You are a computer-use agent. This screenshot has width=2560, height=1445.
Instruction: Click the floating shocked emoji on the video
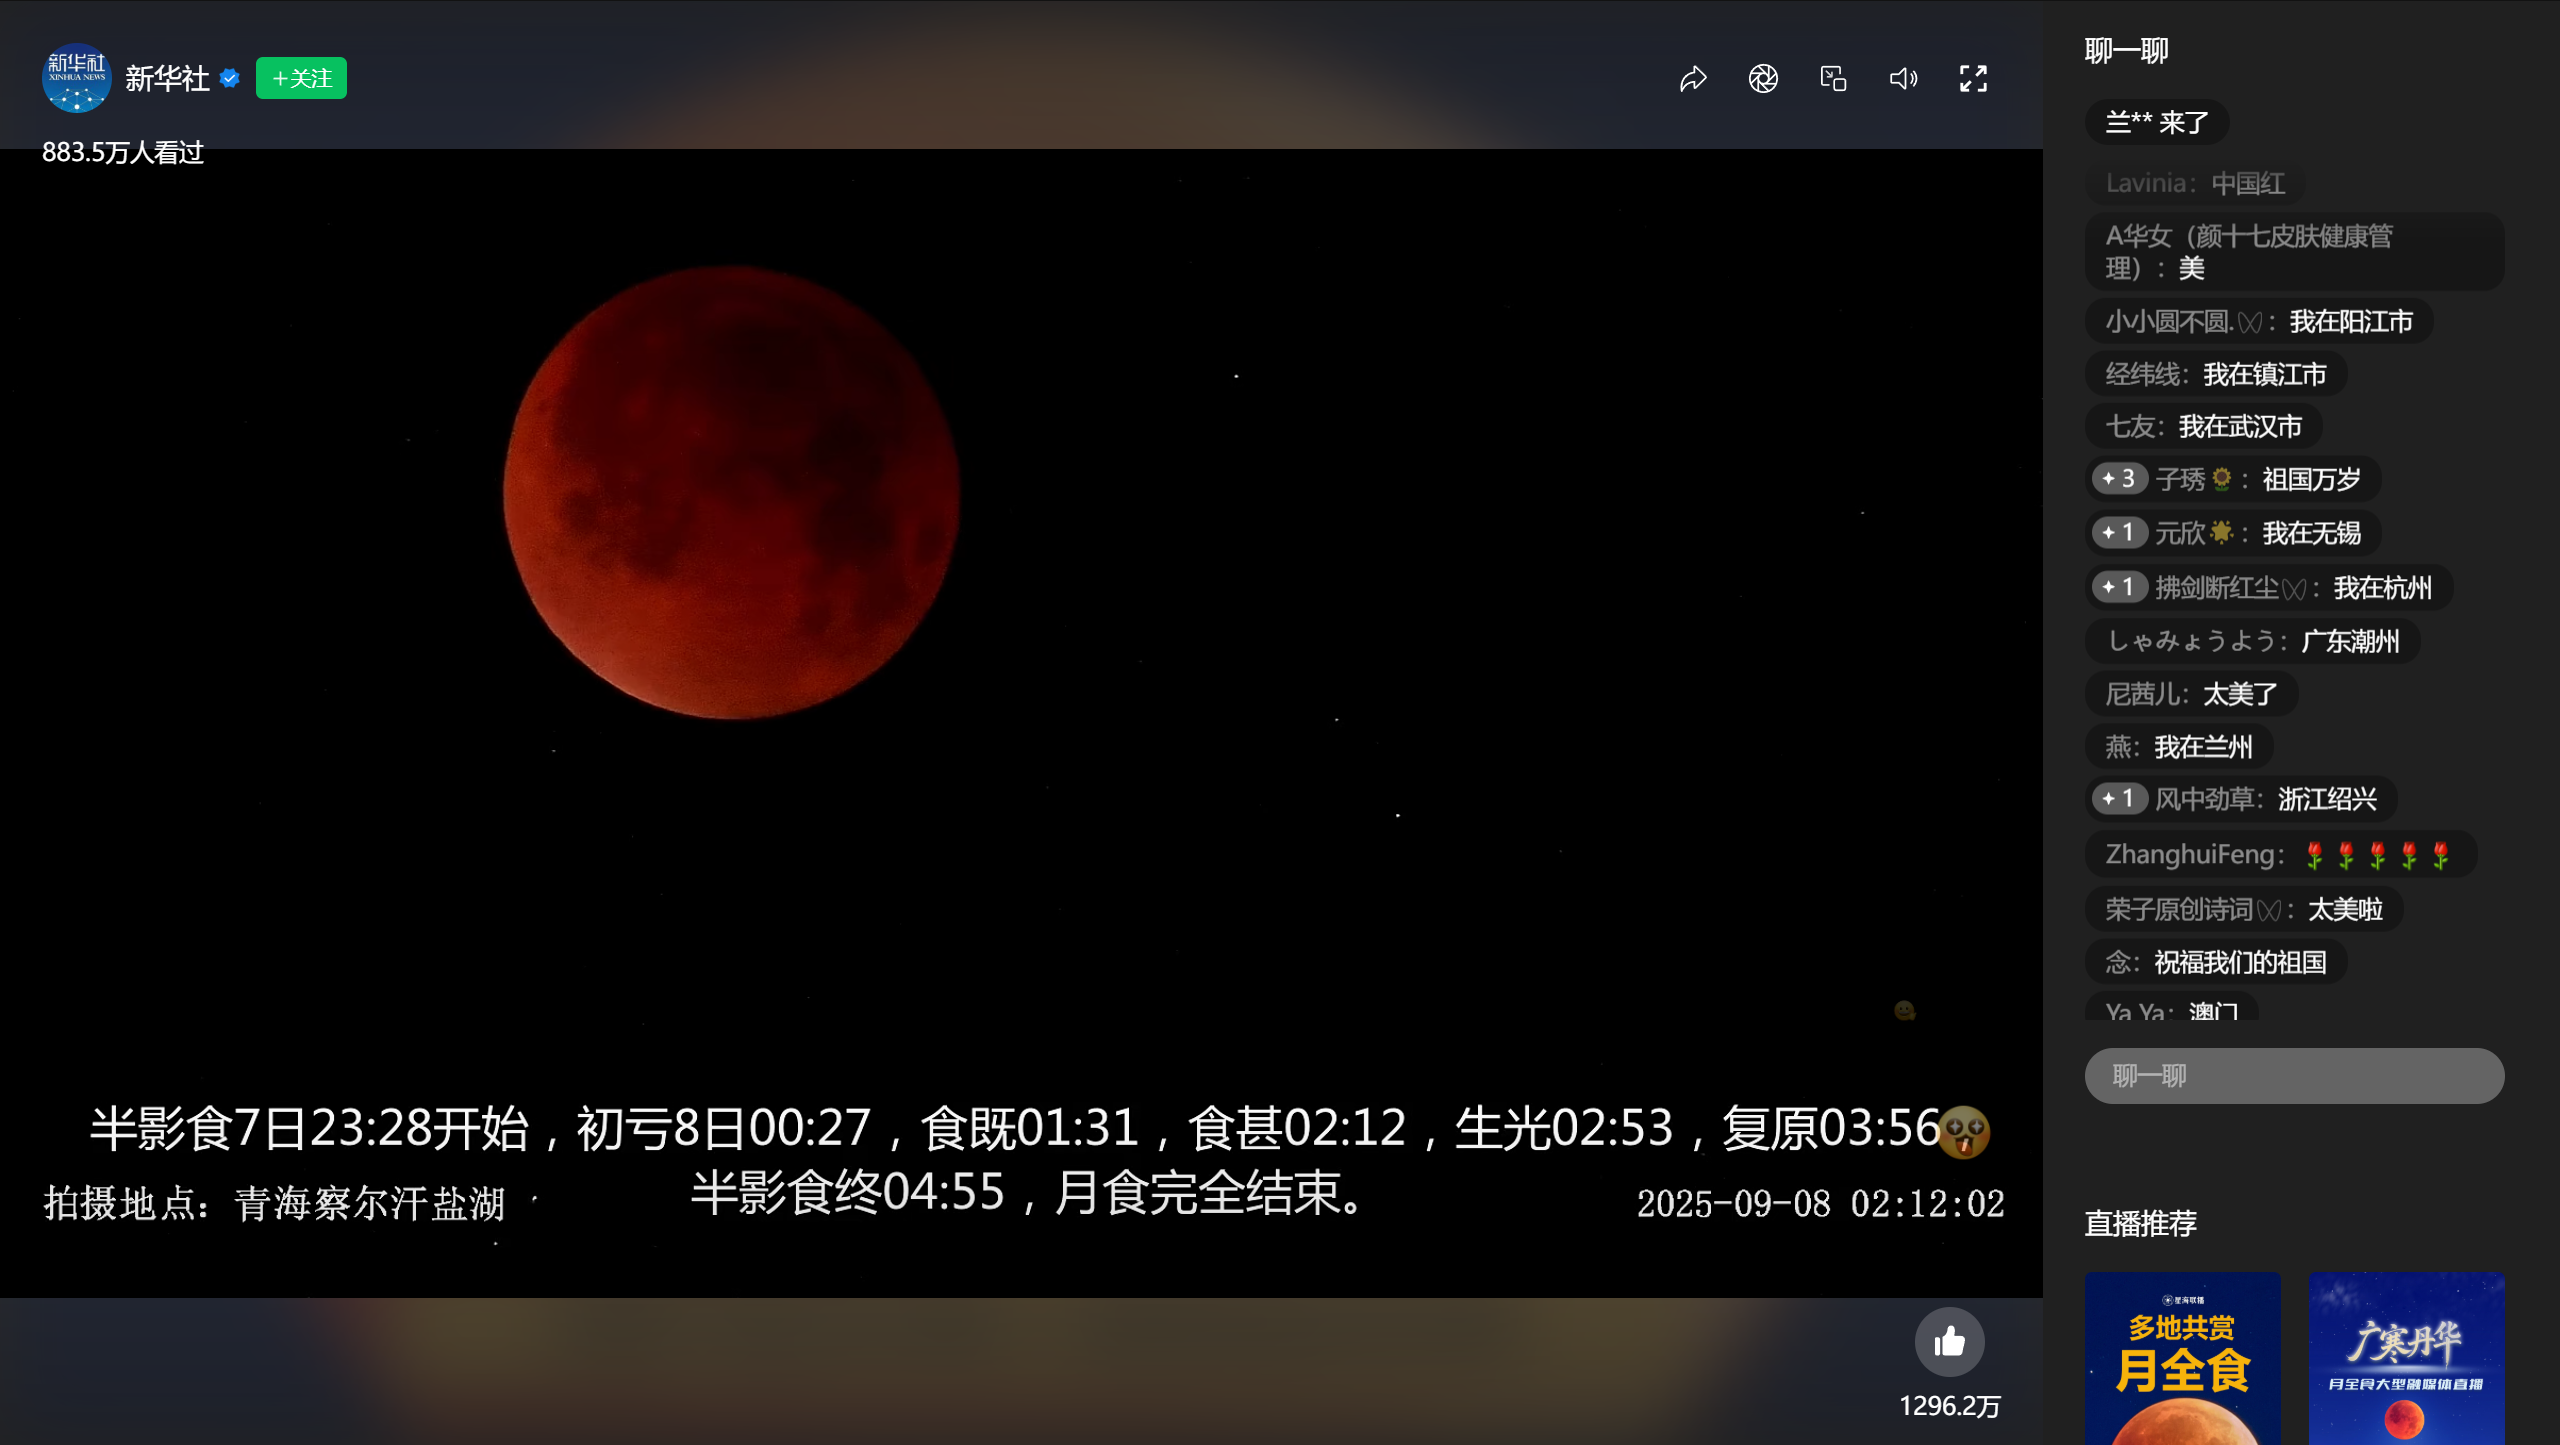click(x=1964, y=1132)
